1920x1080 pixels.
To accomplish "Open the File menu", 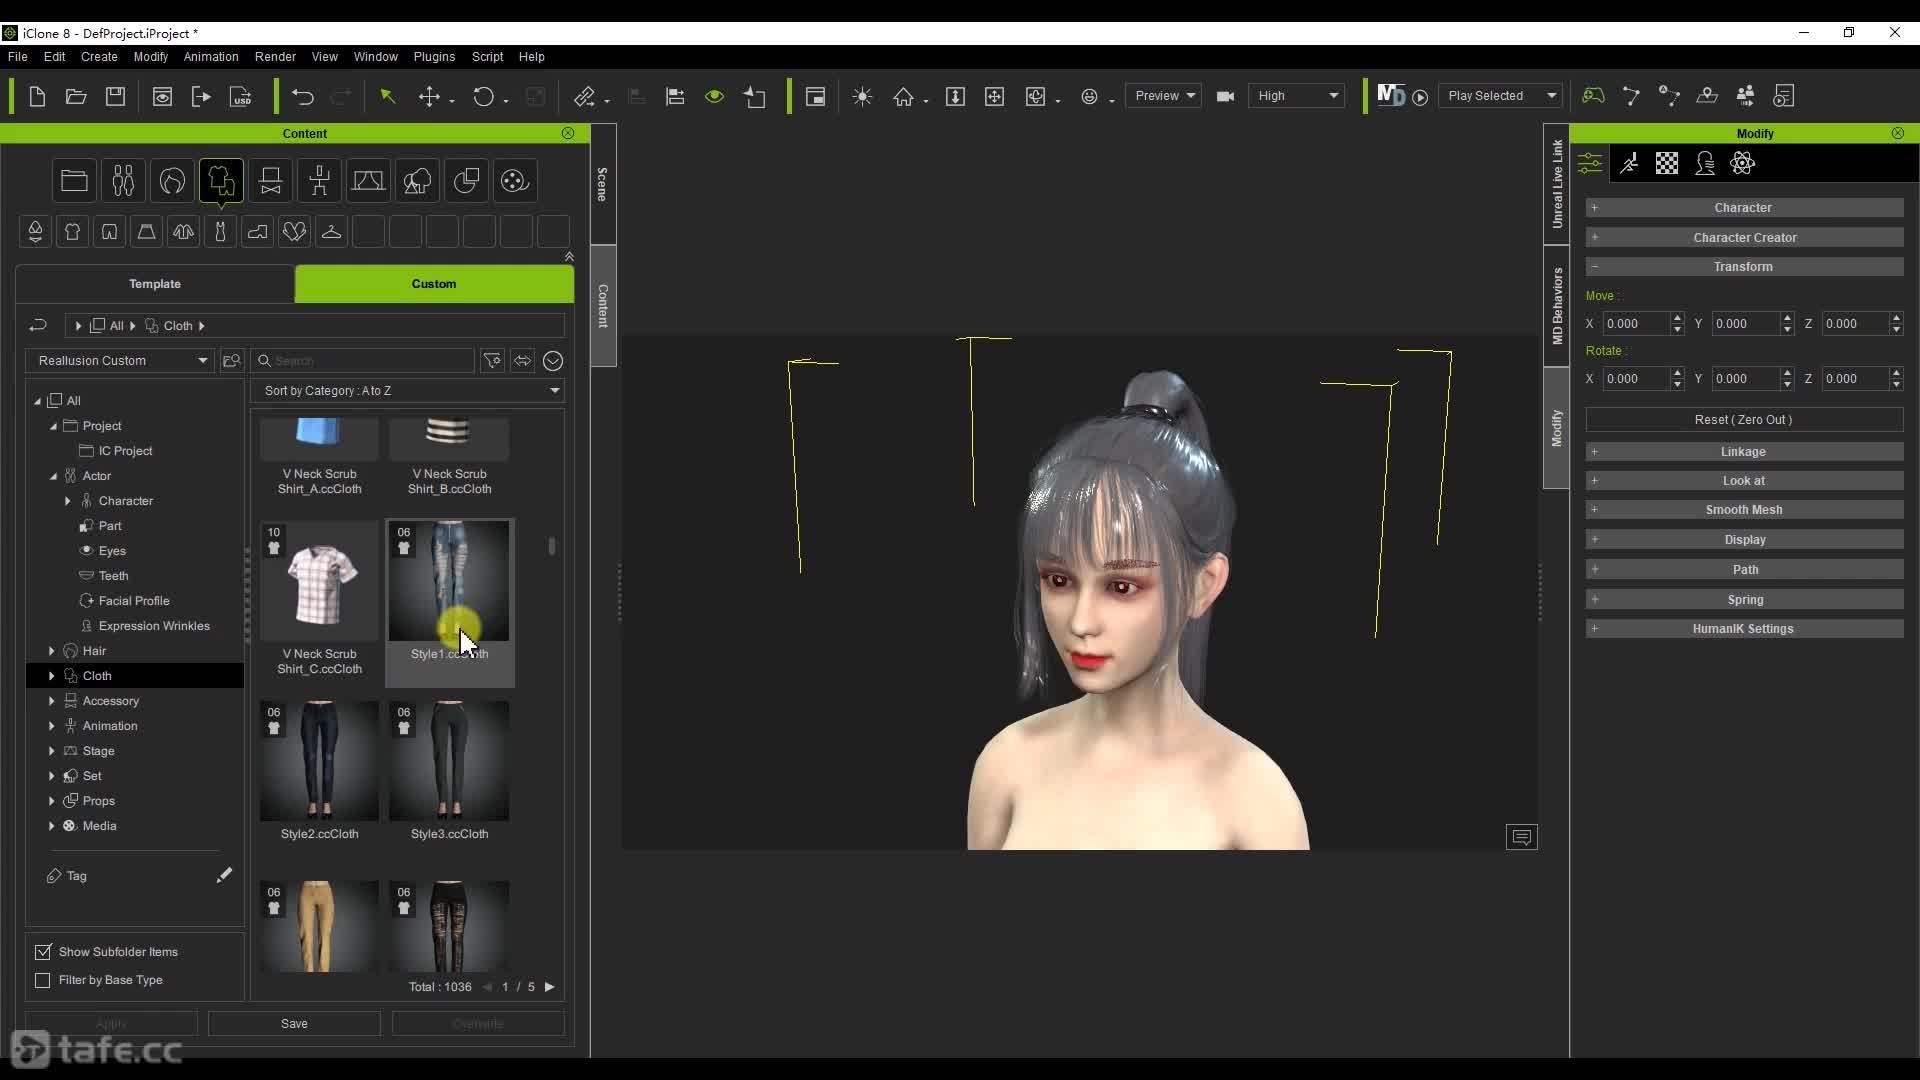I will point(18,57).
